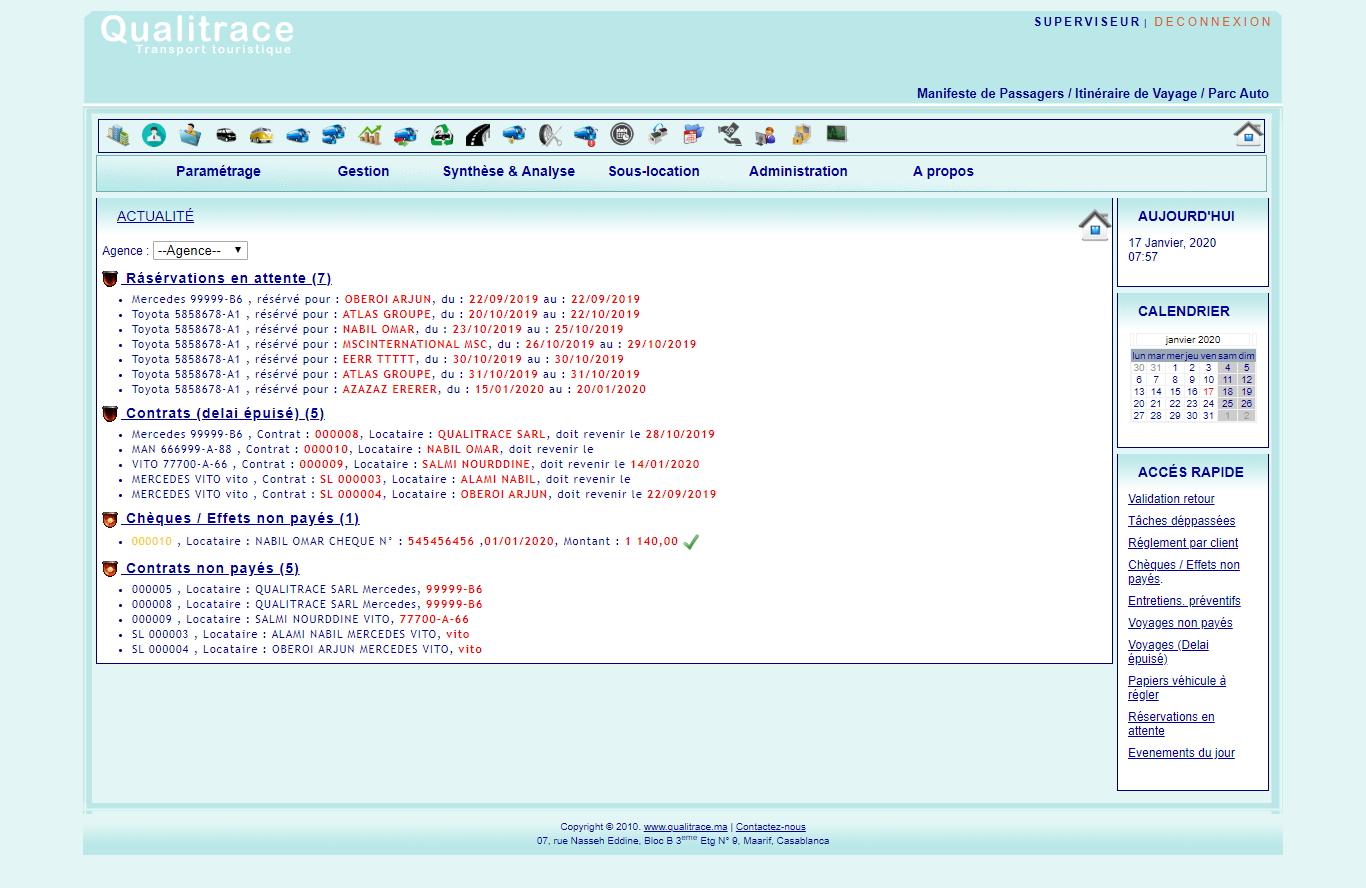Image resolution: width=1366 pixels, height=888 pixels.
Task: Click the green bar chart statistics icon
Action: coord(370,135)
